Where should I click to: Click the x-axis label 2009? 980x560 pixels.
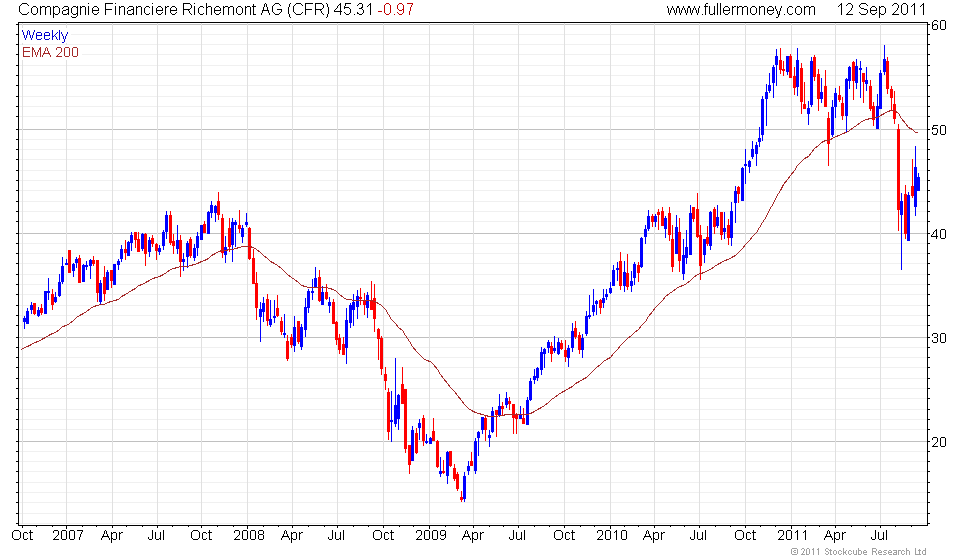431,536
